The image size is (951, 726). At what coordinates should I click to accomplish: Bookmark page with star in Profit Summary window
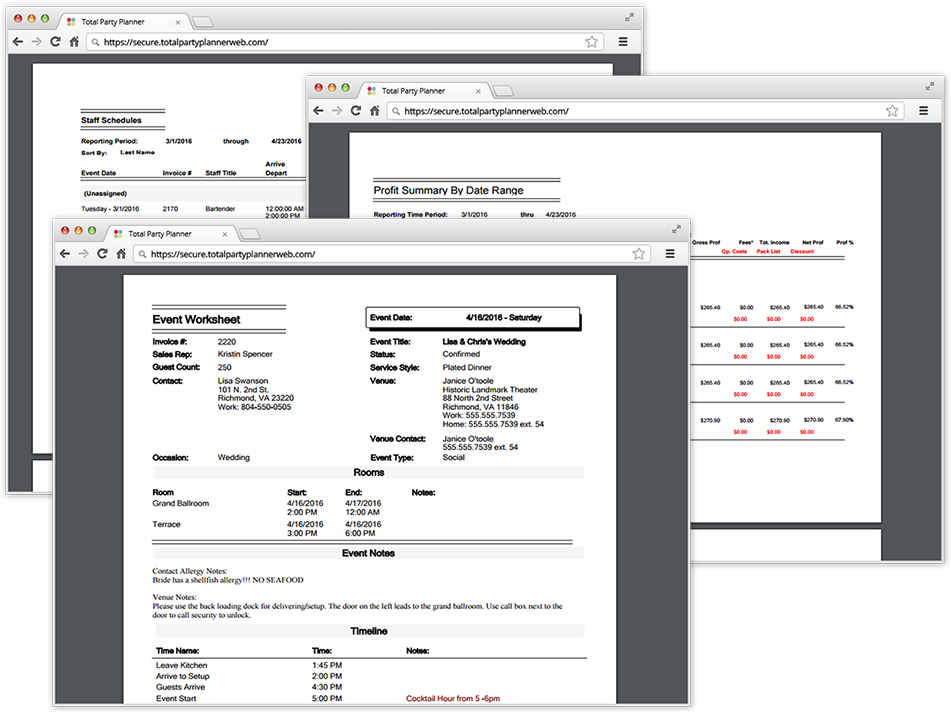tap(892, 110)
